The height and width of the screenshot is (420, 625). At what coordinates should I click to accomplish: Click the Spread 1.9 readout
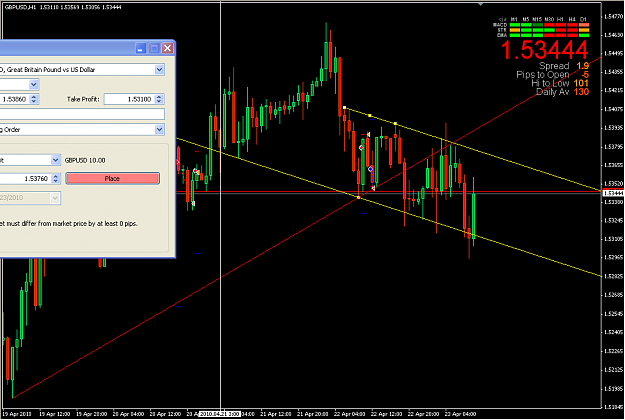point(564,66)
